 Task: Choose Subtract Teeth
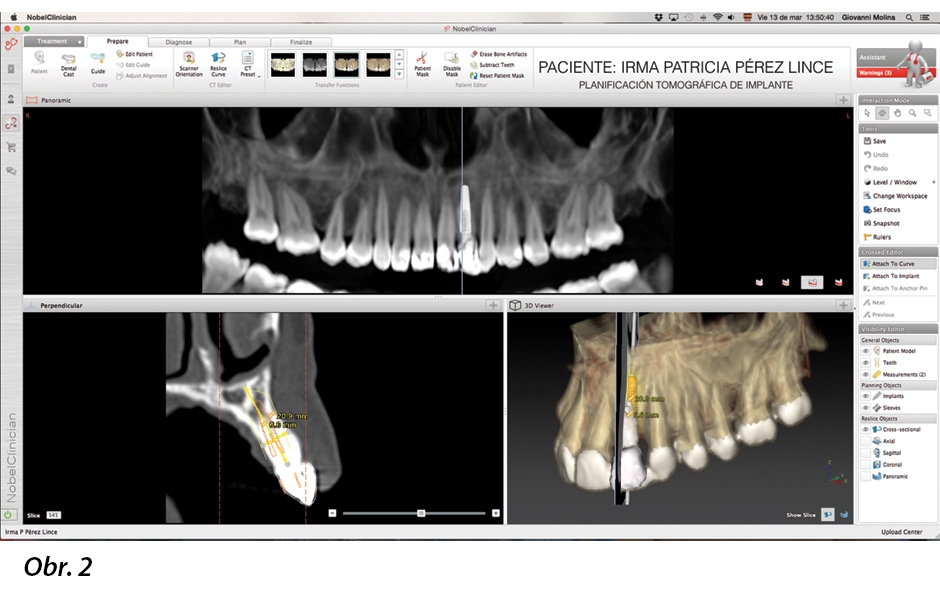click(x=492, y=65)
